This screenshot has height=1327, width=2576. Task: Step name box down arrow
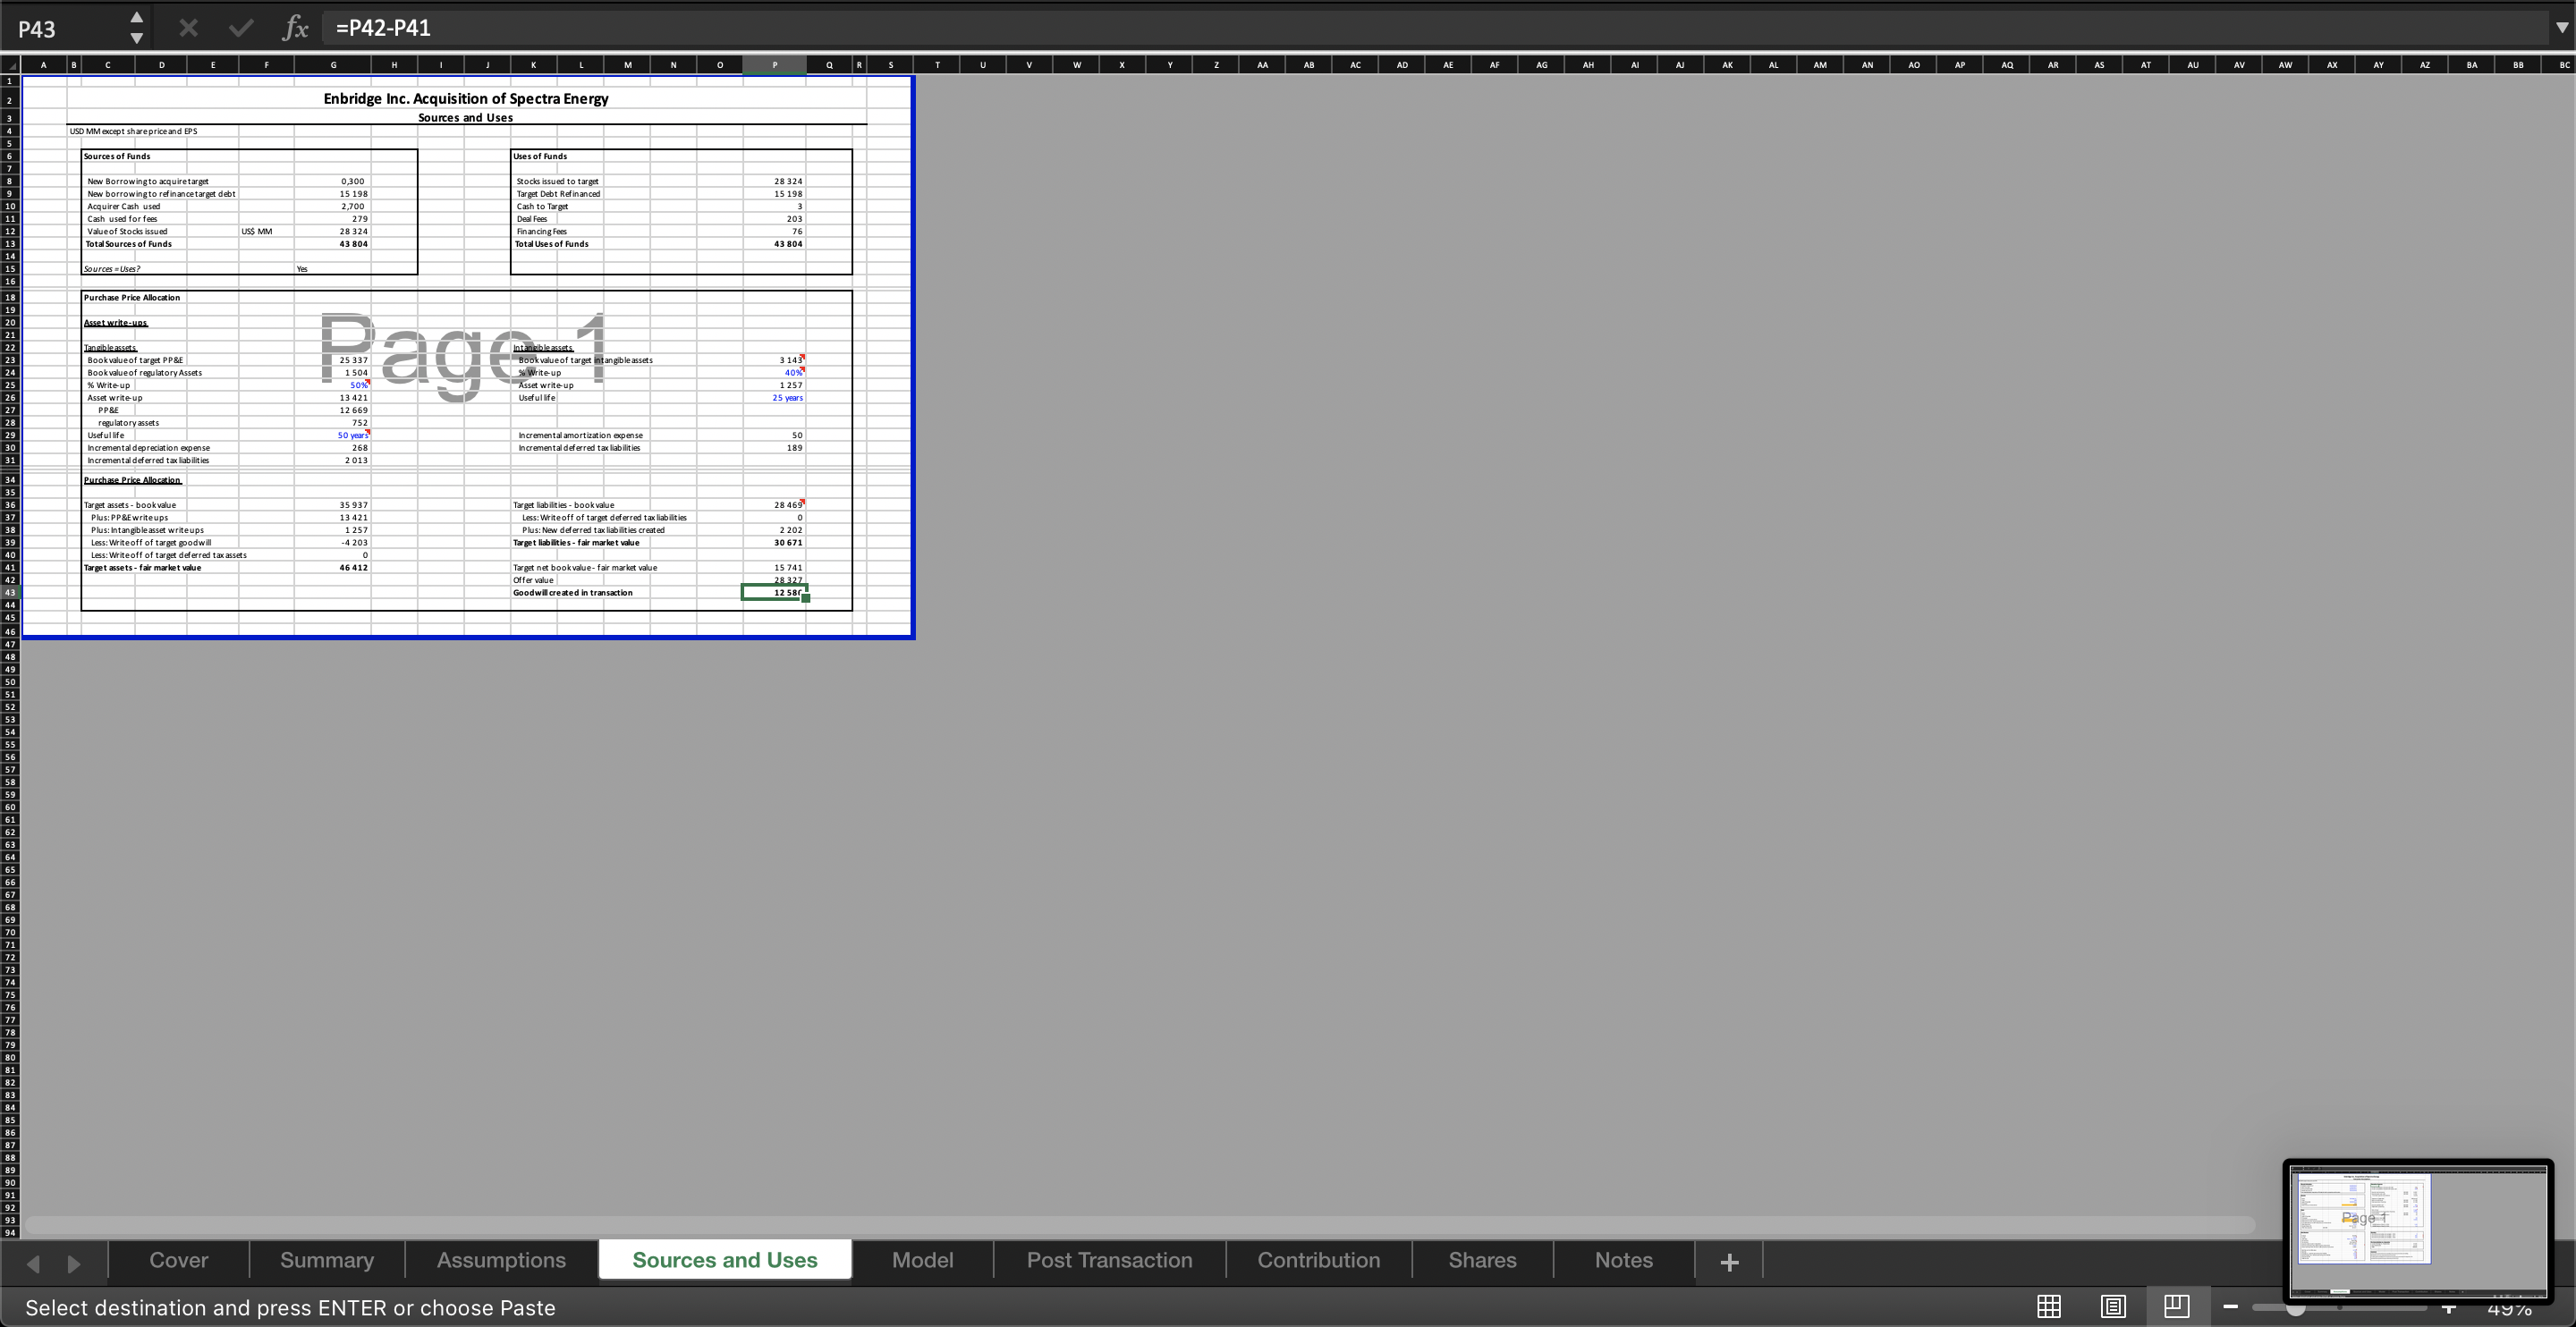coord(137,38)
